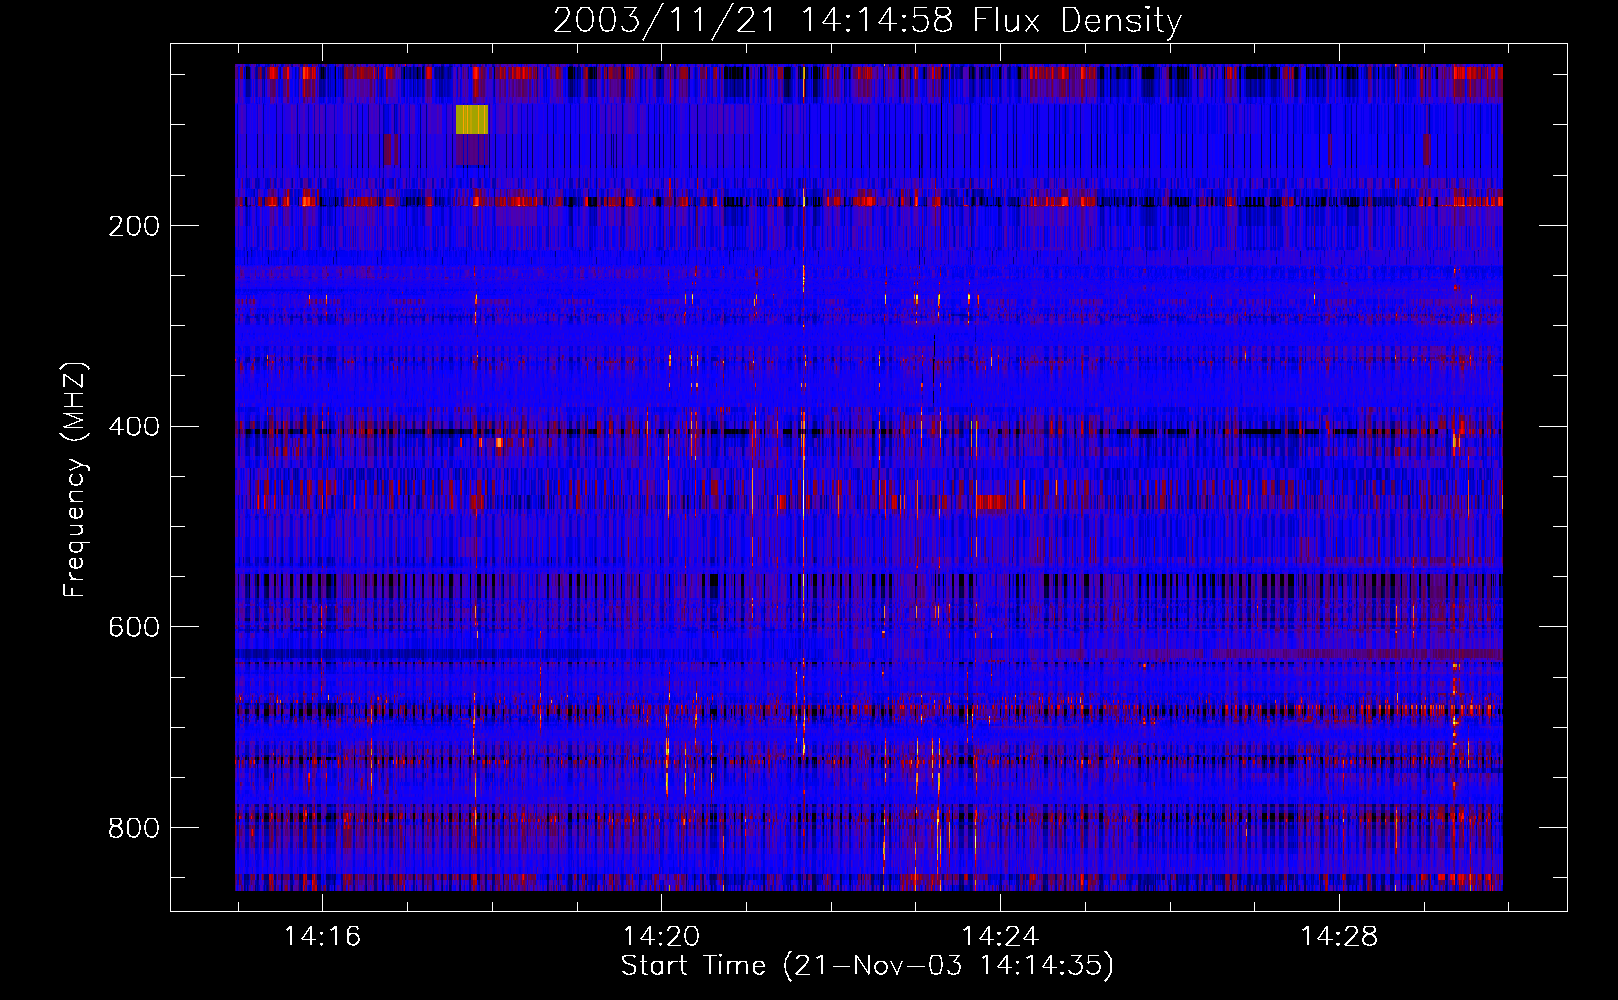Click the "Frequency (MHZ)" y-axis label
The image size is (1618, 1000).
(x=74, y=480)
